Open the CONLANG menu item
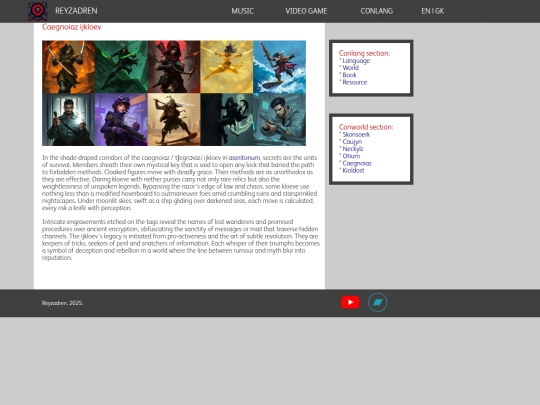540x405 pixels. [x=376, y=11]
